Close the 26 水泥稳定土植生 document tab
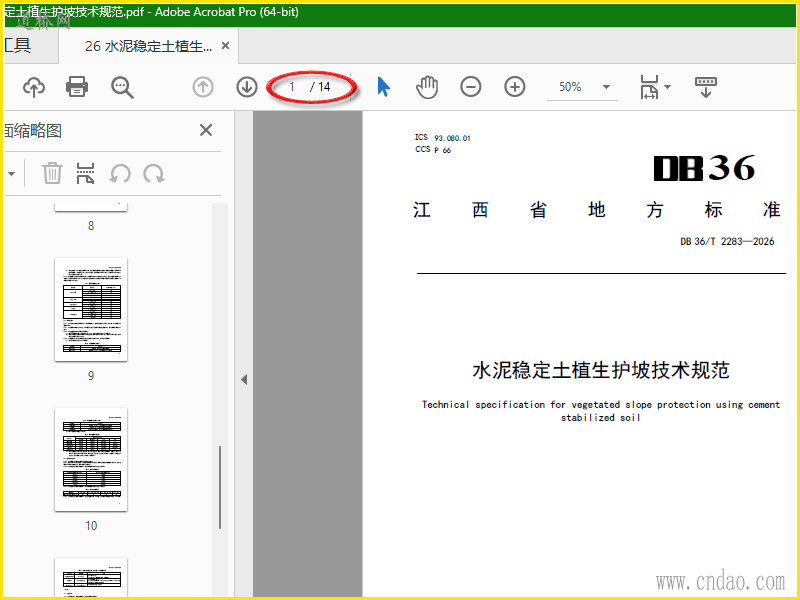 pyautogui.click(x=225, y=46)
